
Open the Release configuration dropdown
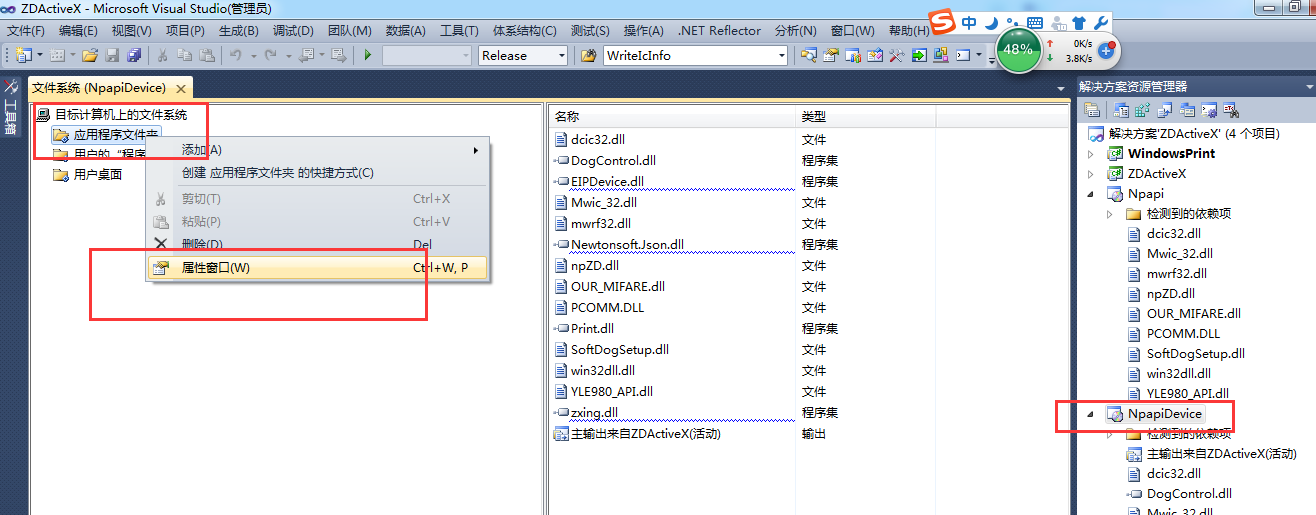point(523,55)
